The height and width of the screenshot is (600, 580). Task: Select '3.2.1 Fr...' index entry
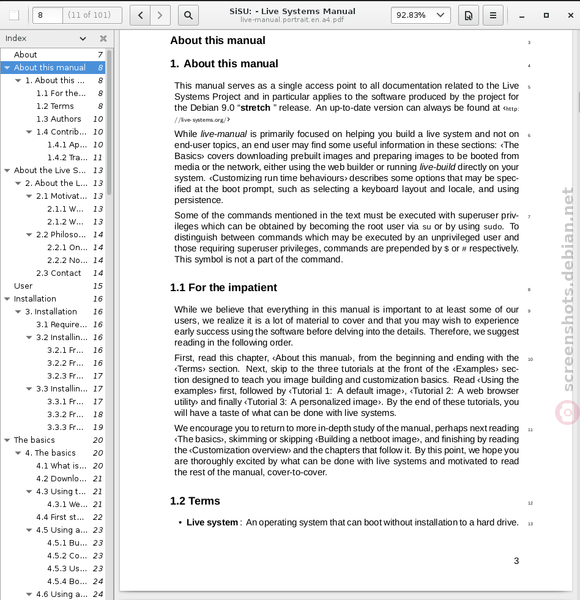[x=54, y=350]
